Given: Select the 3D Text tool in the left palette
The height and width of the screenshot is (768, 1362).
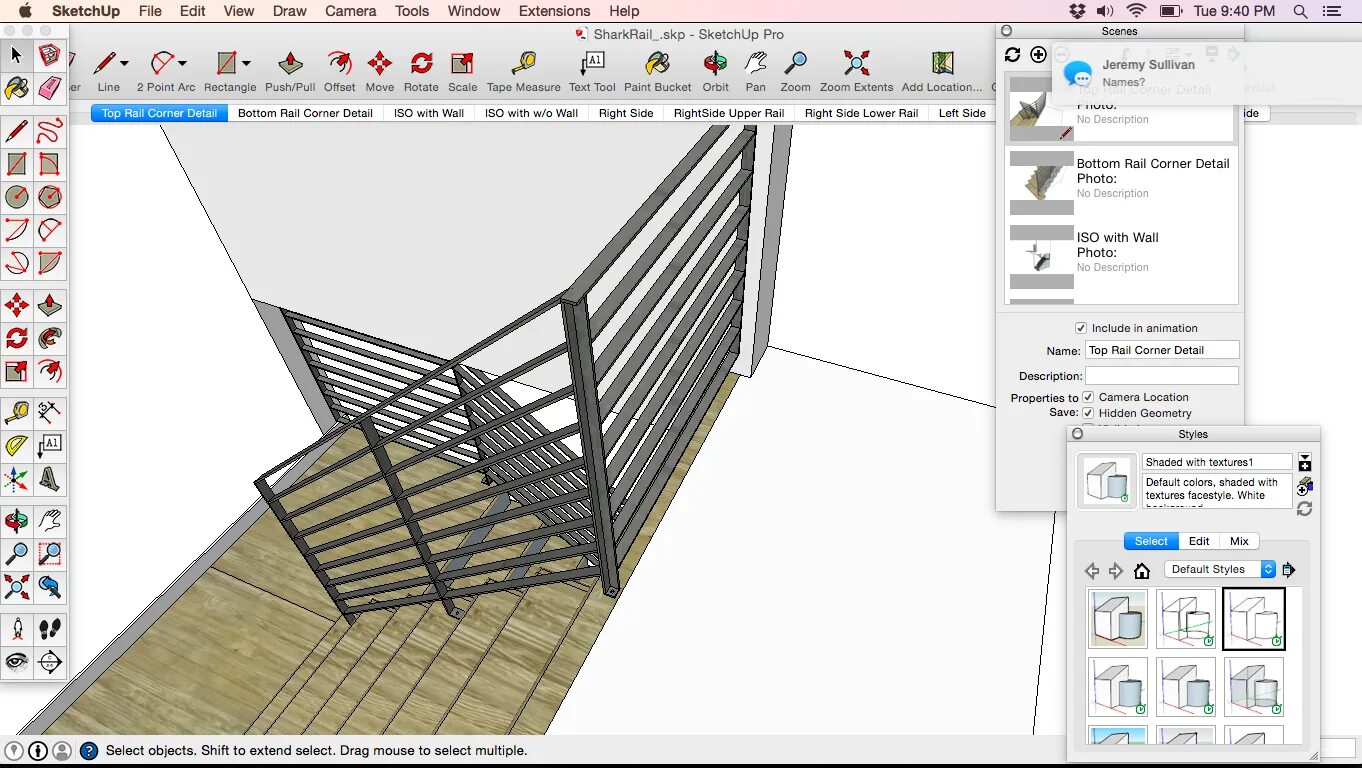Looking at the screenshot, I should (49, 480).
